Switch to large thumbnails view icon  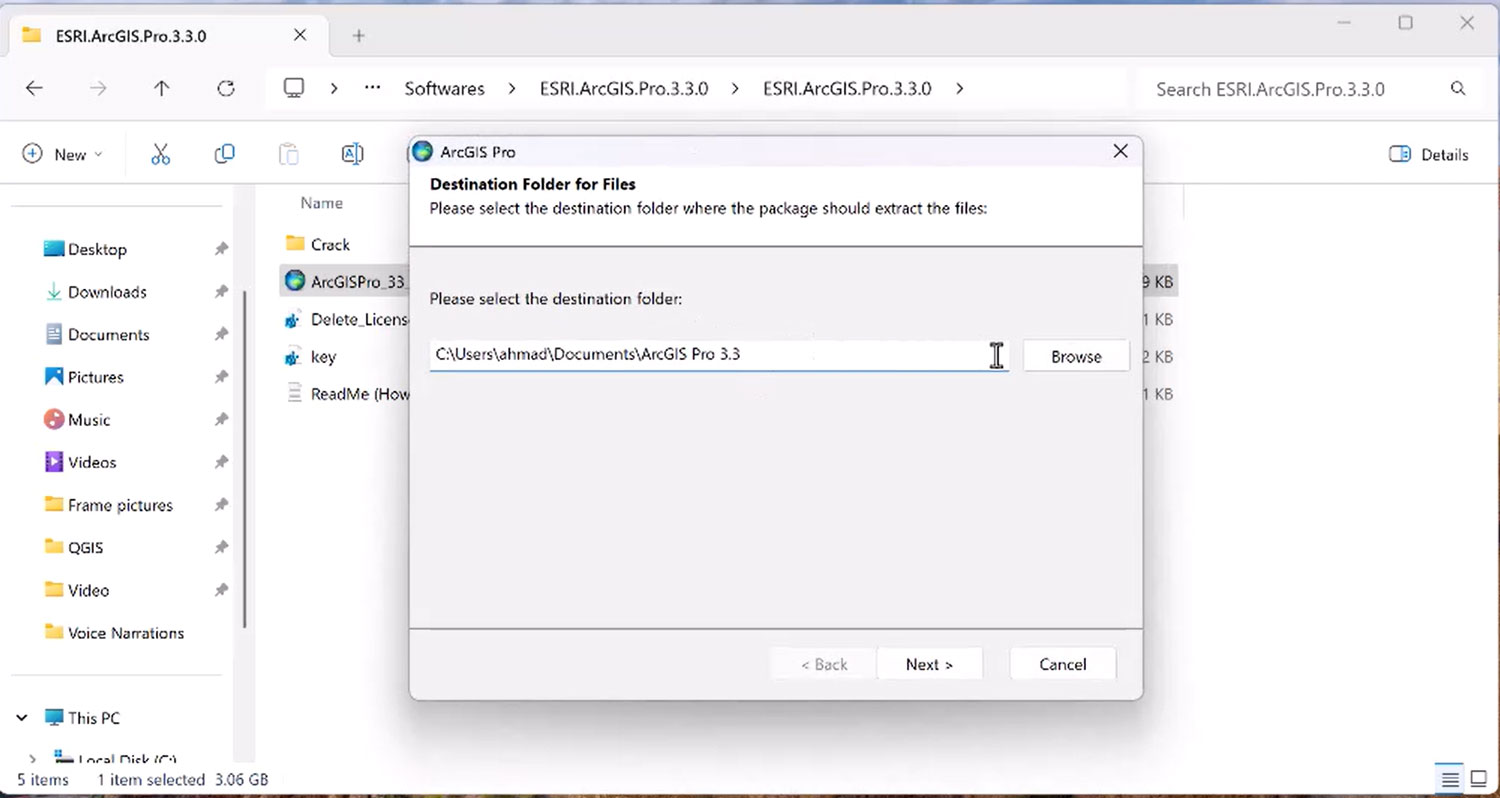(x=1478, y=779)
